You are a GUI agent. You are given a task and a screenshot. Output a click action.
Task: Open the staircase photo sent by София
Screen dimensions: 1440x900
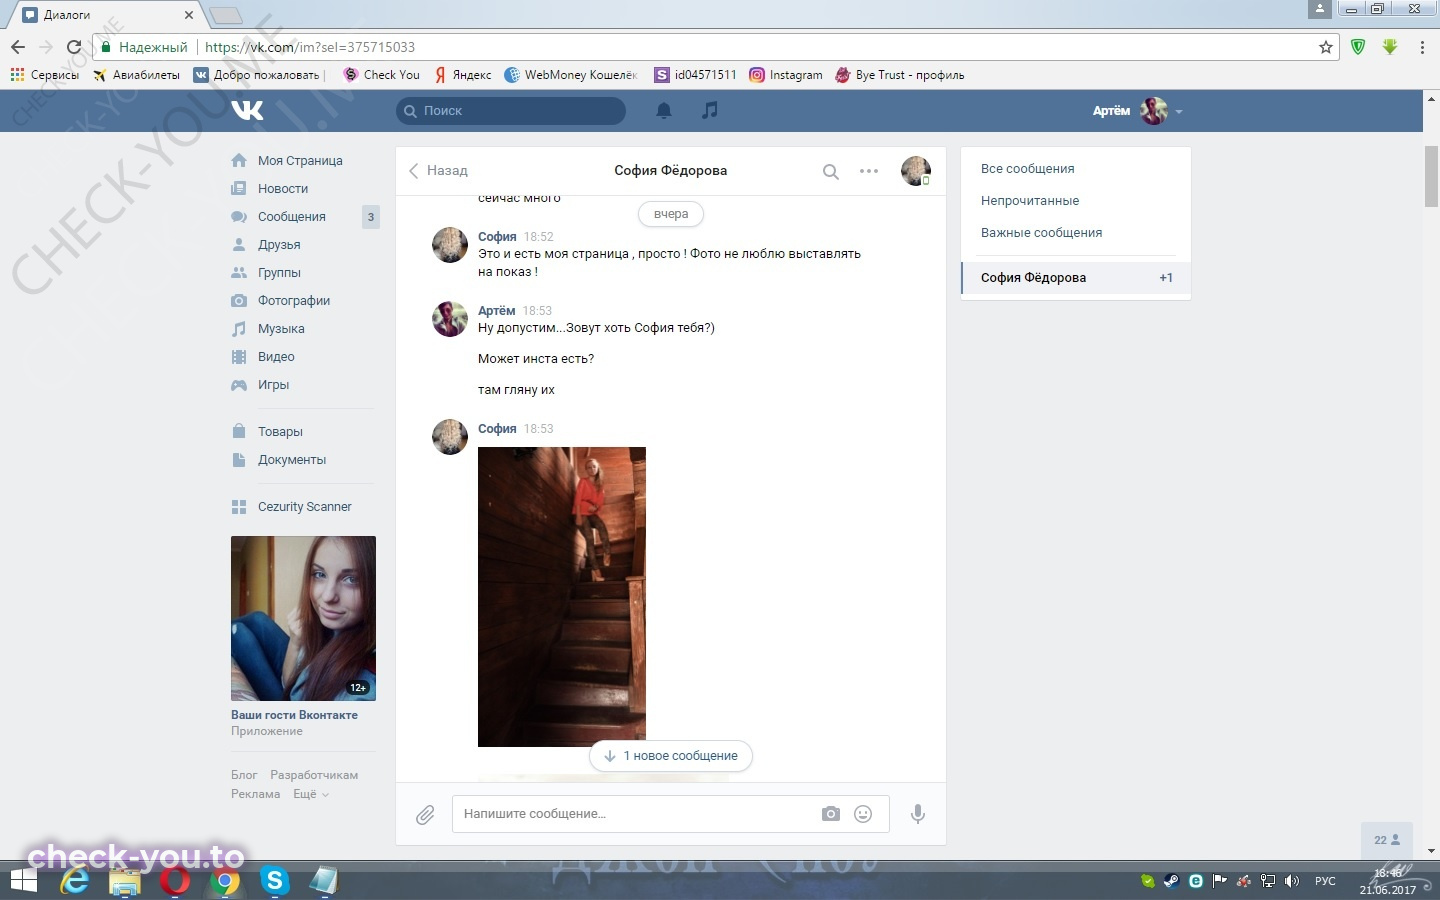(562, 597)
